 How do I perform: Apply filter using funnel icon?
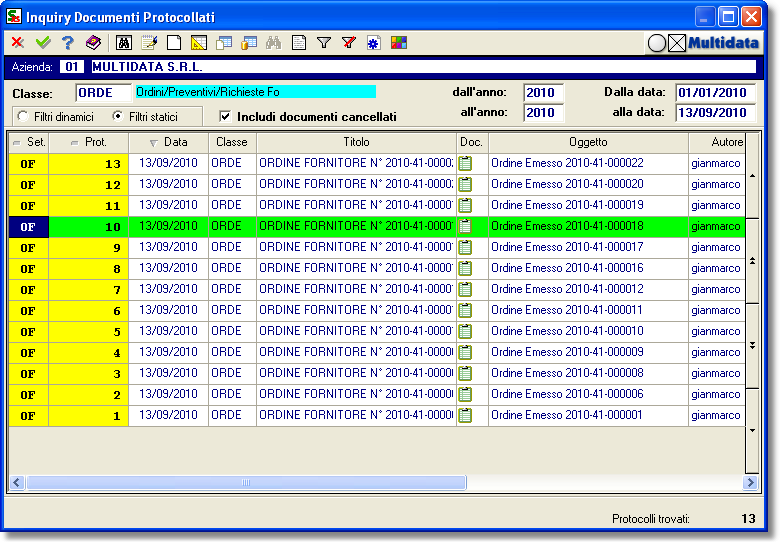point(324,43)
